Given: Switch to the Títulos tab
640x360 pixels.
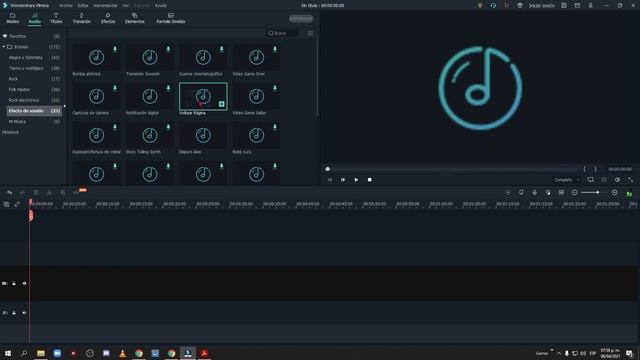Looking at the screenshot, I should point(56,18).
